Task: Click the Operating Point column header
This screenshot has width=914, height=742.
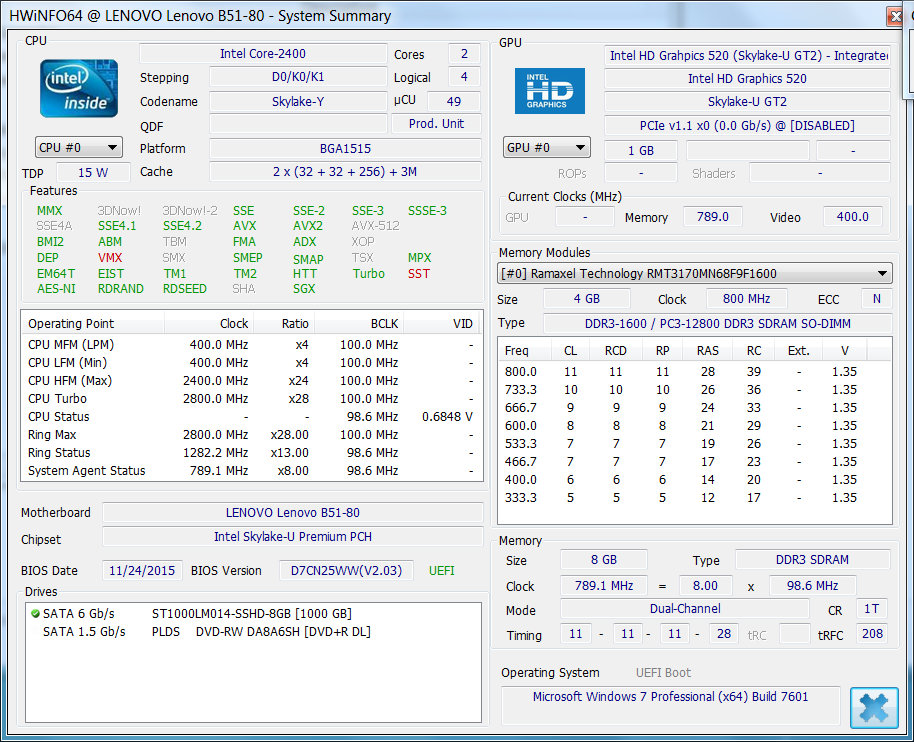Action: point(93,323)
